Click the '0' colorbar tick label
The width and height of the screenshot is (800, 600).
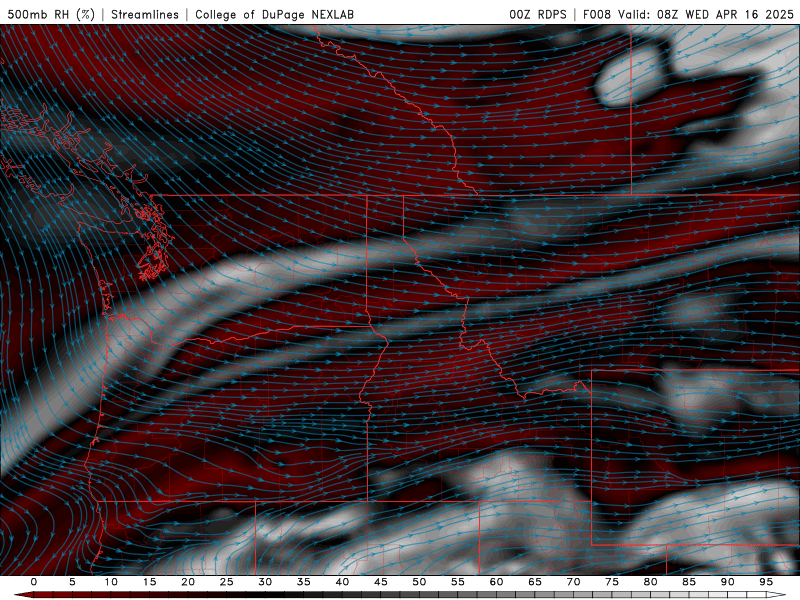pyautogui.click(x=34, y=582)
